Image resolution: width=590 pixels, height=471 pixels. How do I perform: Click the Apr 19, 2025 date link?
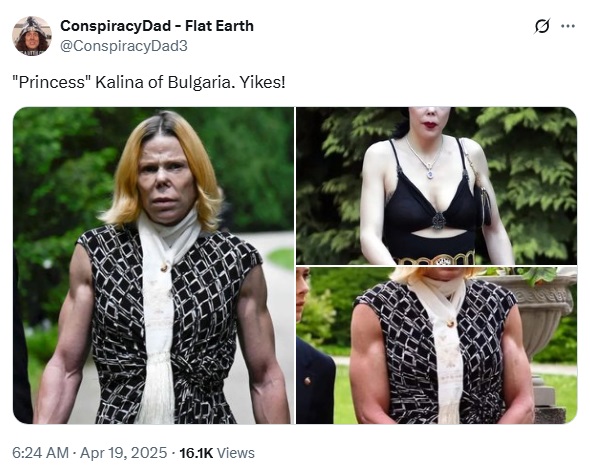point(123,453)
